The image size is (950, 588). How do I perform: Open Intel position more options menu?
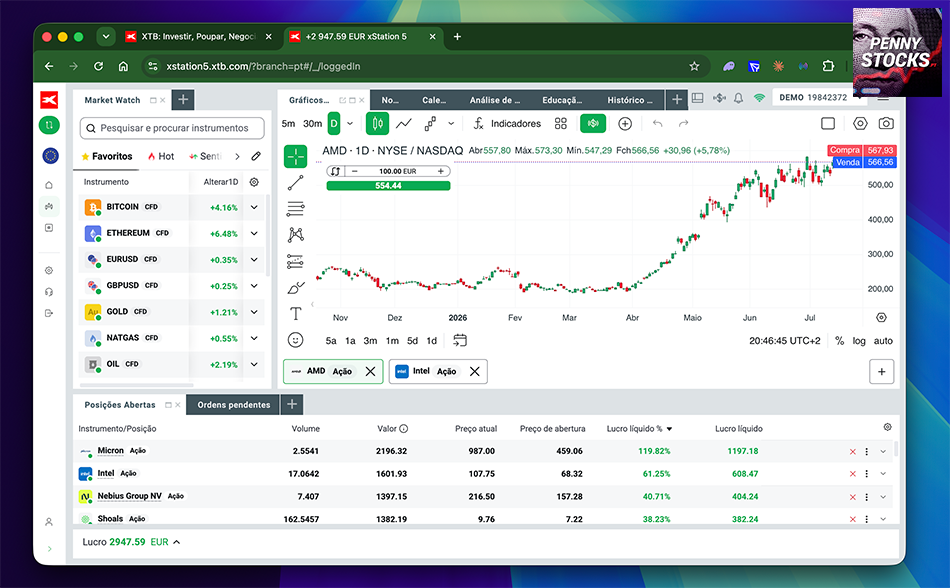click(866, 474)
